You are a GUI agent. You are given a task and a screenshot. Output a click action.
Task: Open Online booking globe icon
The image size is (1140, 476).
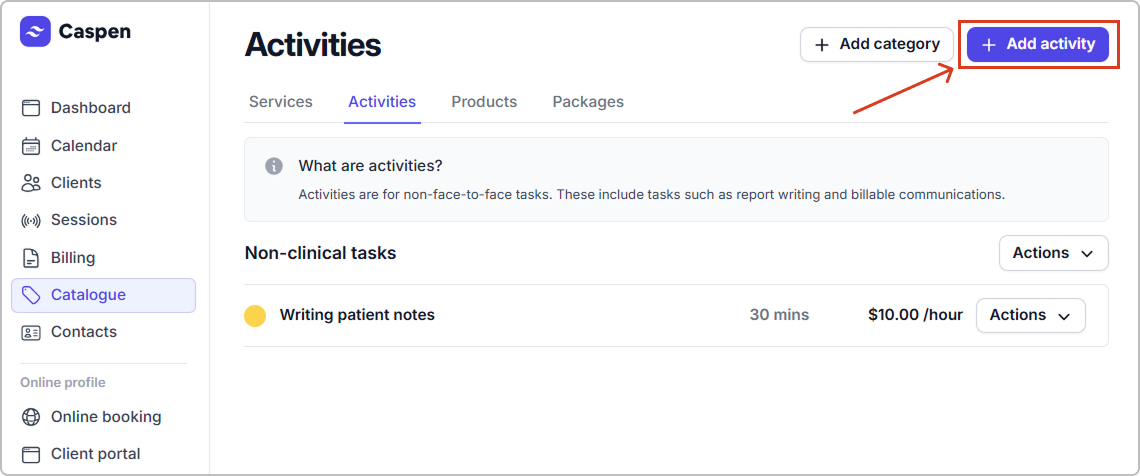click(31, 417)
